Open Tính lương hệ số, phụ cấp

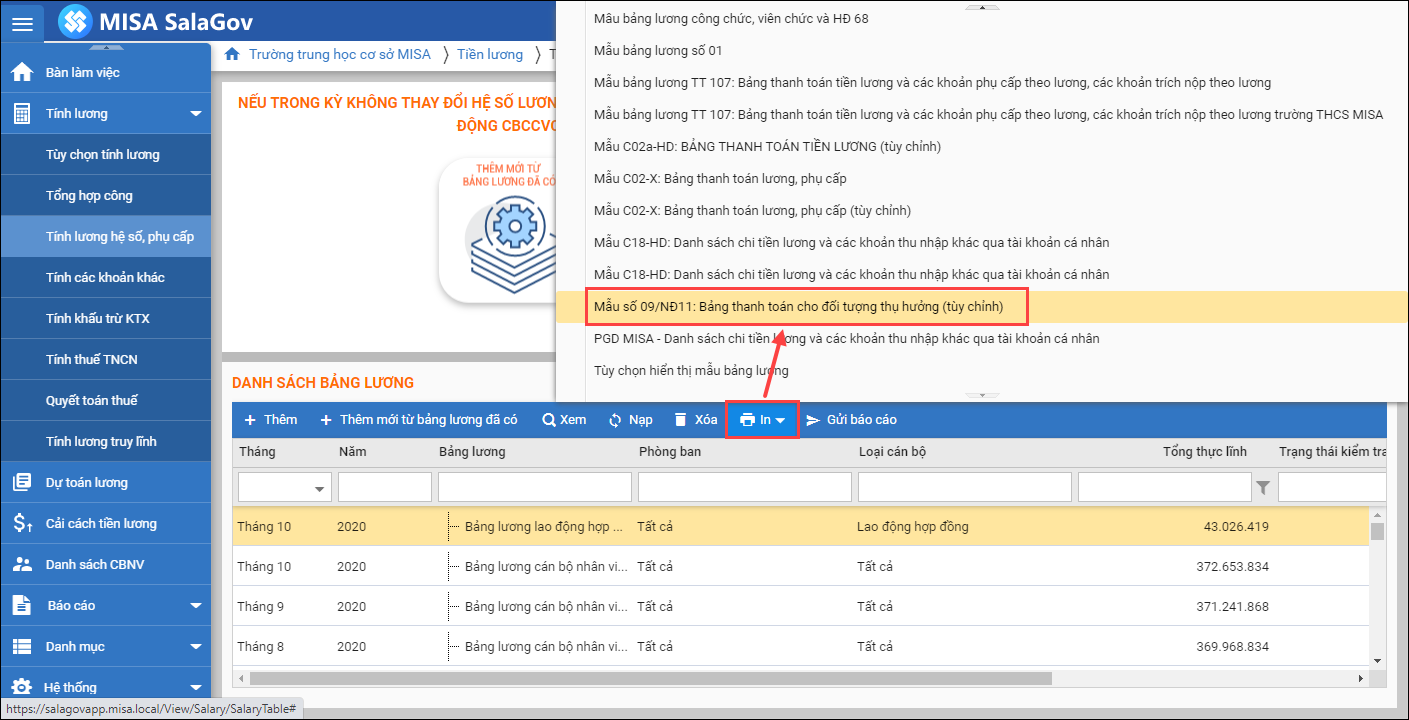pyautogui.click(x=106, y=236)
